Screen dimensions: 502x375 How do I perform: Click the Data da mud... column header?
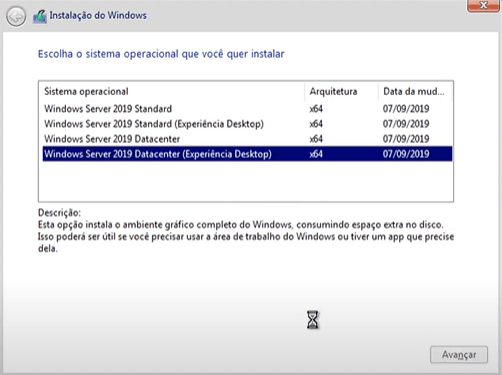[x=415, y=91]
